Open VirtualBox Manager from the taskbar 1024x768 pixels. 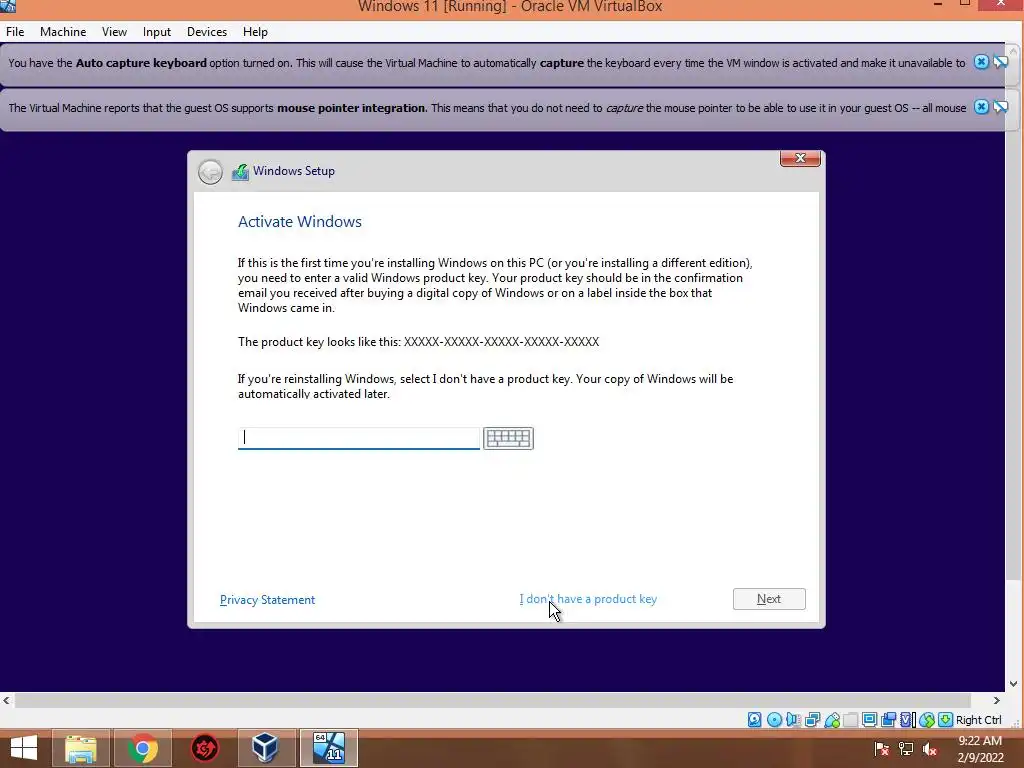point(265,748)
